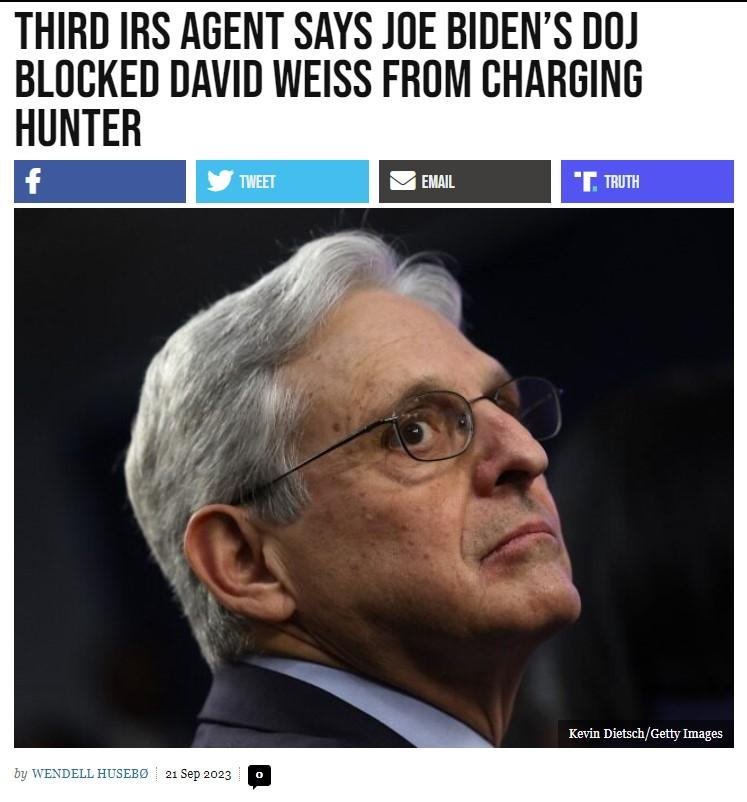The image size is (747, 802).
Task: Click the light blue Twitter share bar
Action: tap(282, 182)
